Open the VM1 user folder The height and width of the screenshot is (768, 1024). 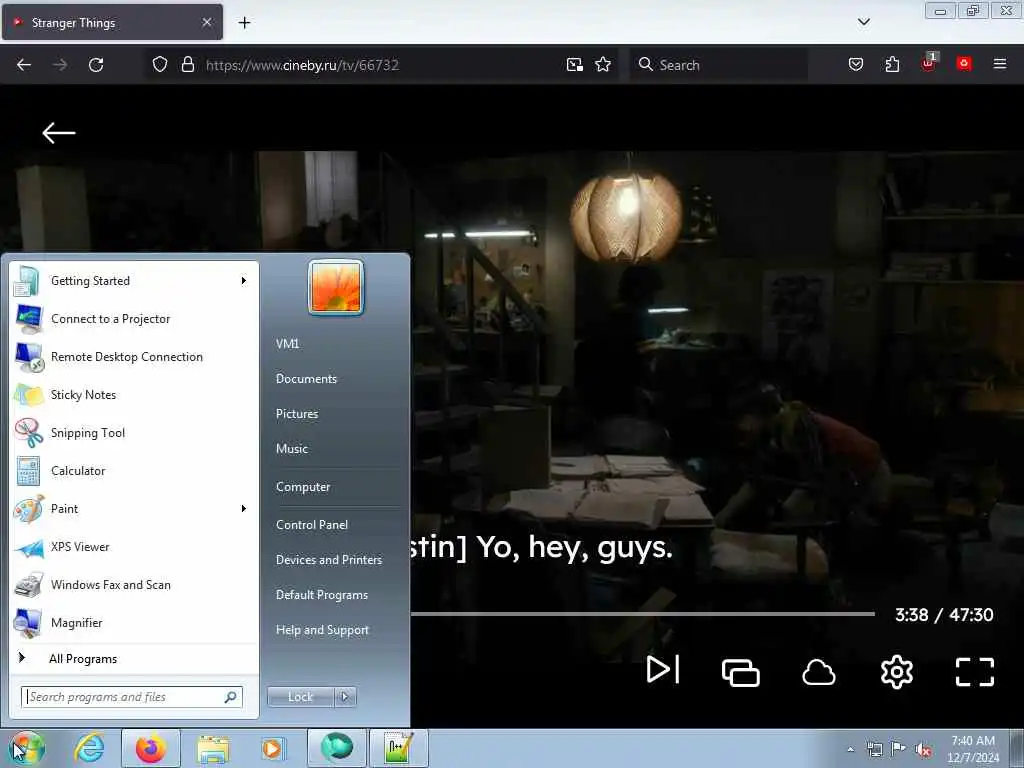pos(287,344)
